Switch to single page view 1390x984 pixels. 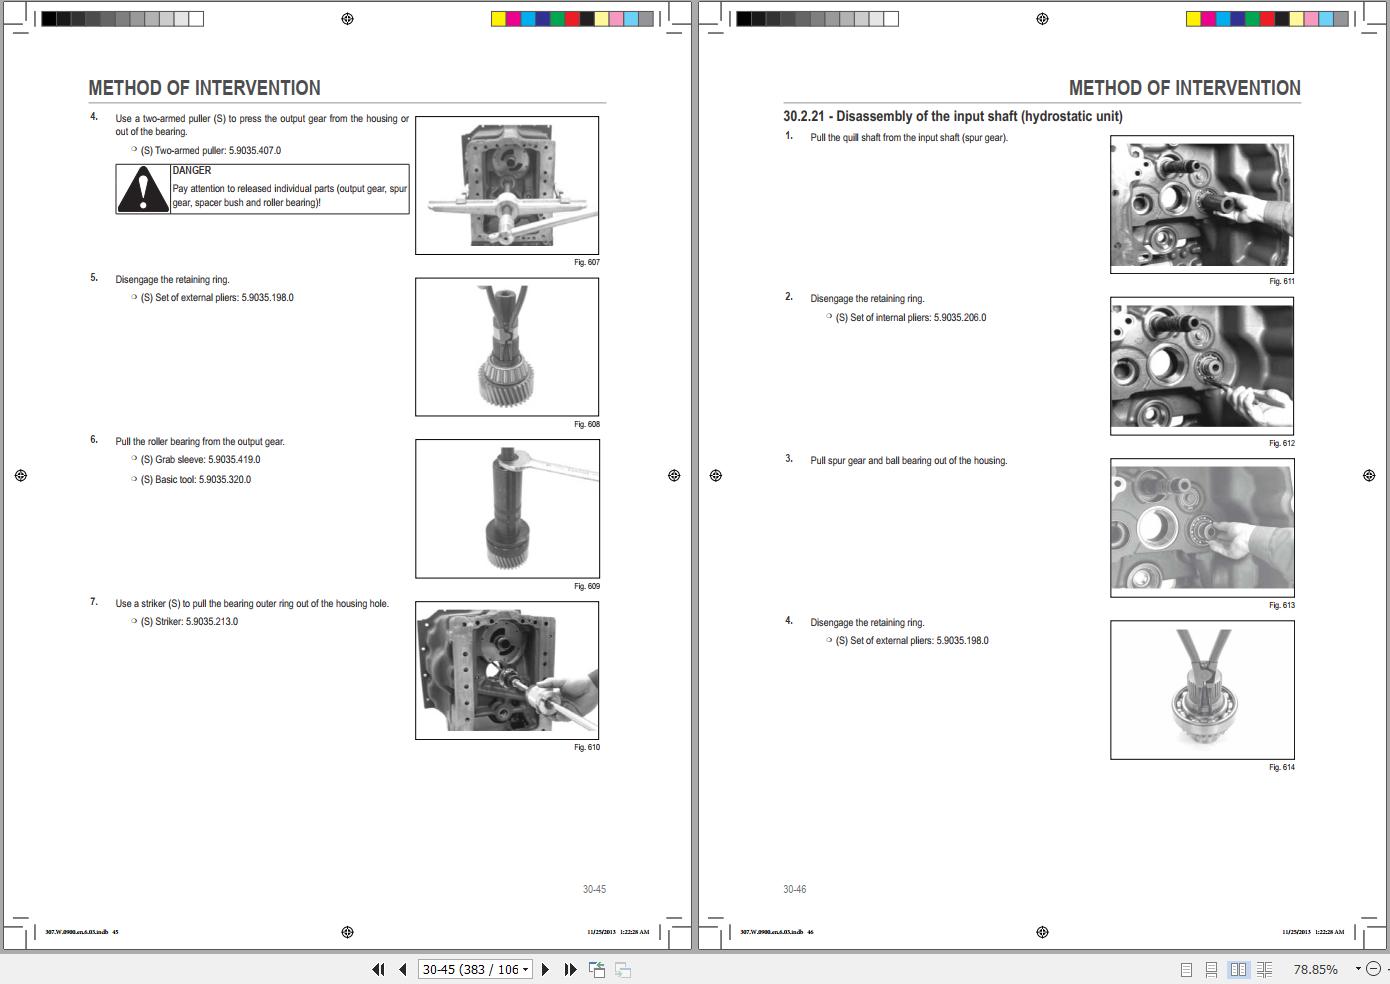[1186, 969]
